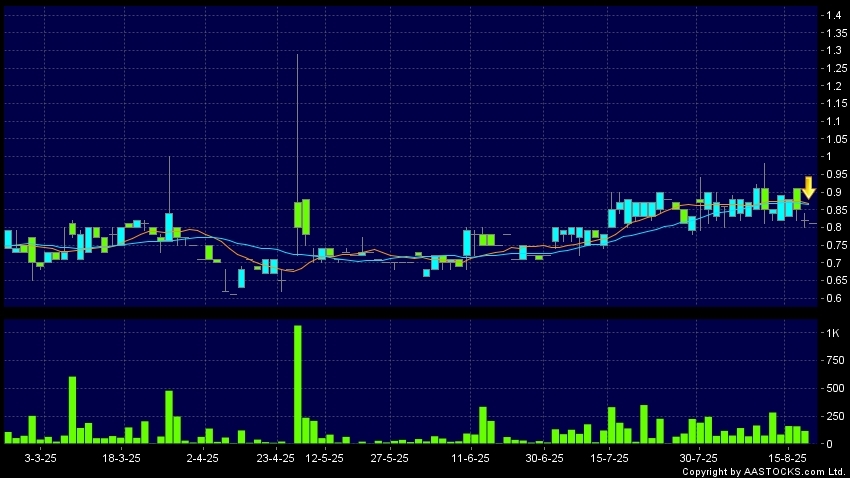This screenshot has width=850, height=478.
Task: Open the AASTOCKS.com copyright text
Action: 765,472
